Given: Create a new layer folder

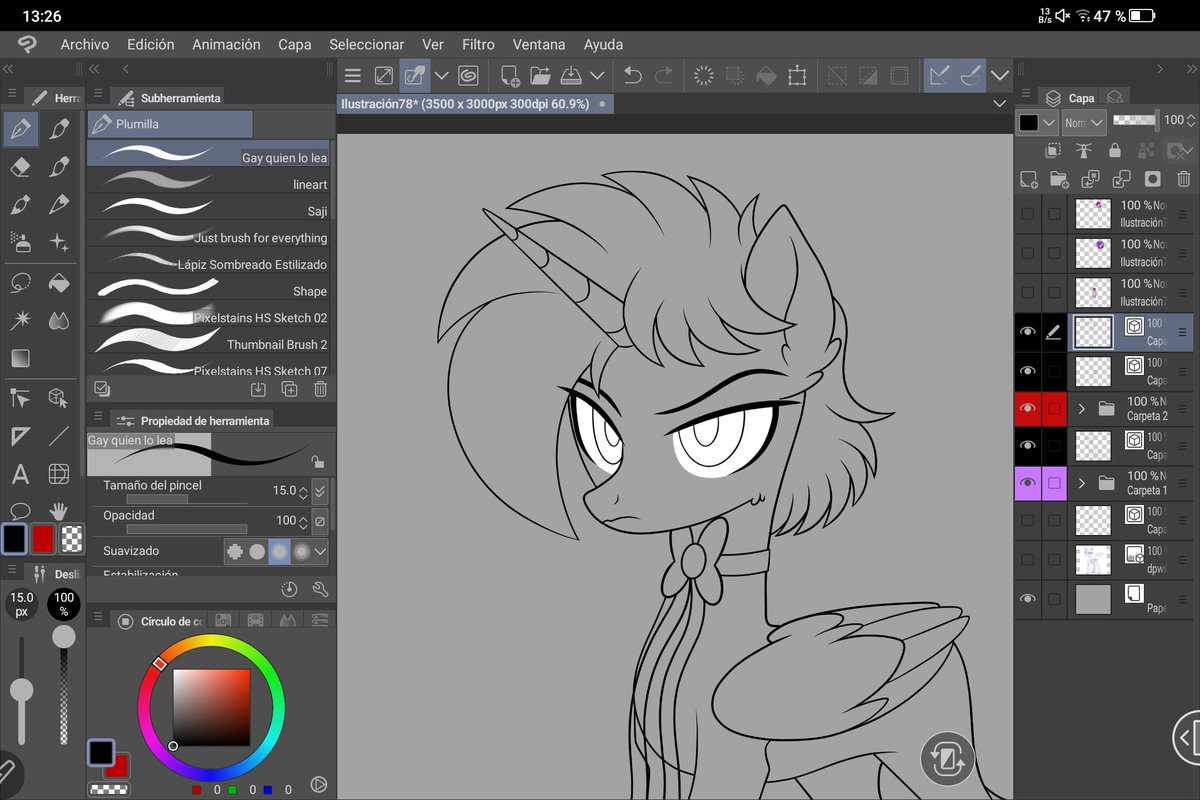Looking at the screenshot, I should click(x=1059, y=179).
